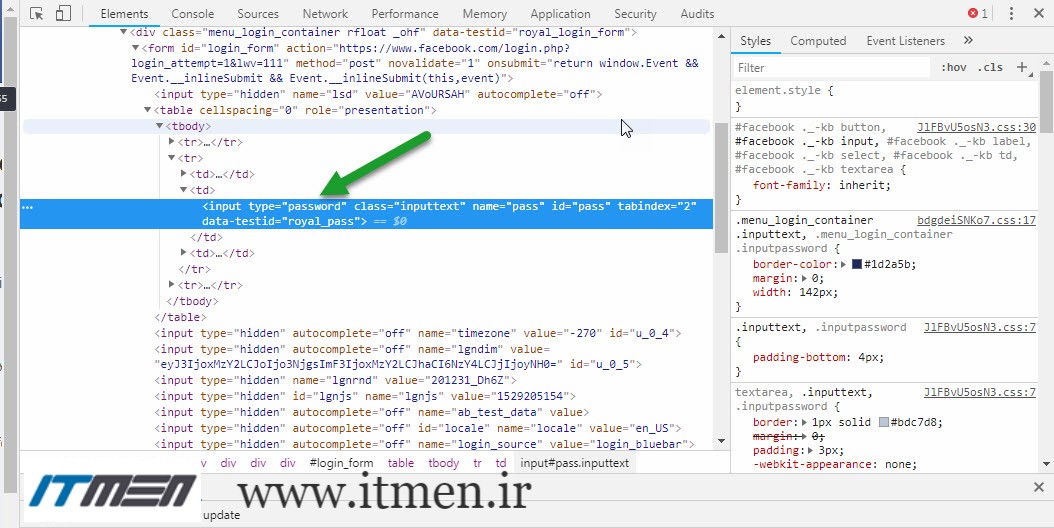Select #login_form in the breadcrumb bar
1054x528 pixels.
[x=341, y=463]
